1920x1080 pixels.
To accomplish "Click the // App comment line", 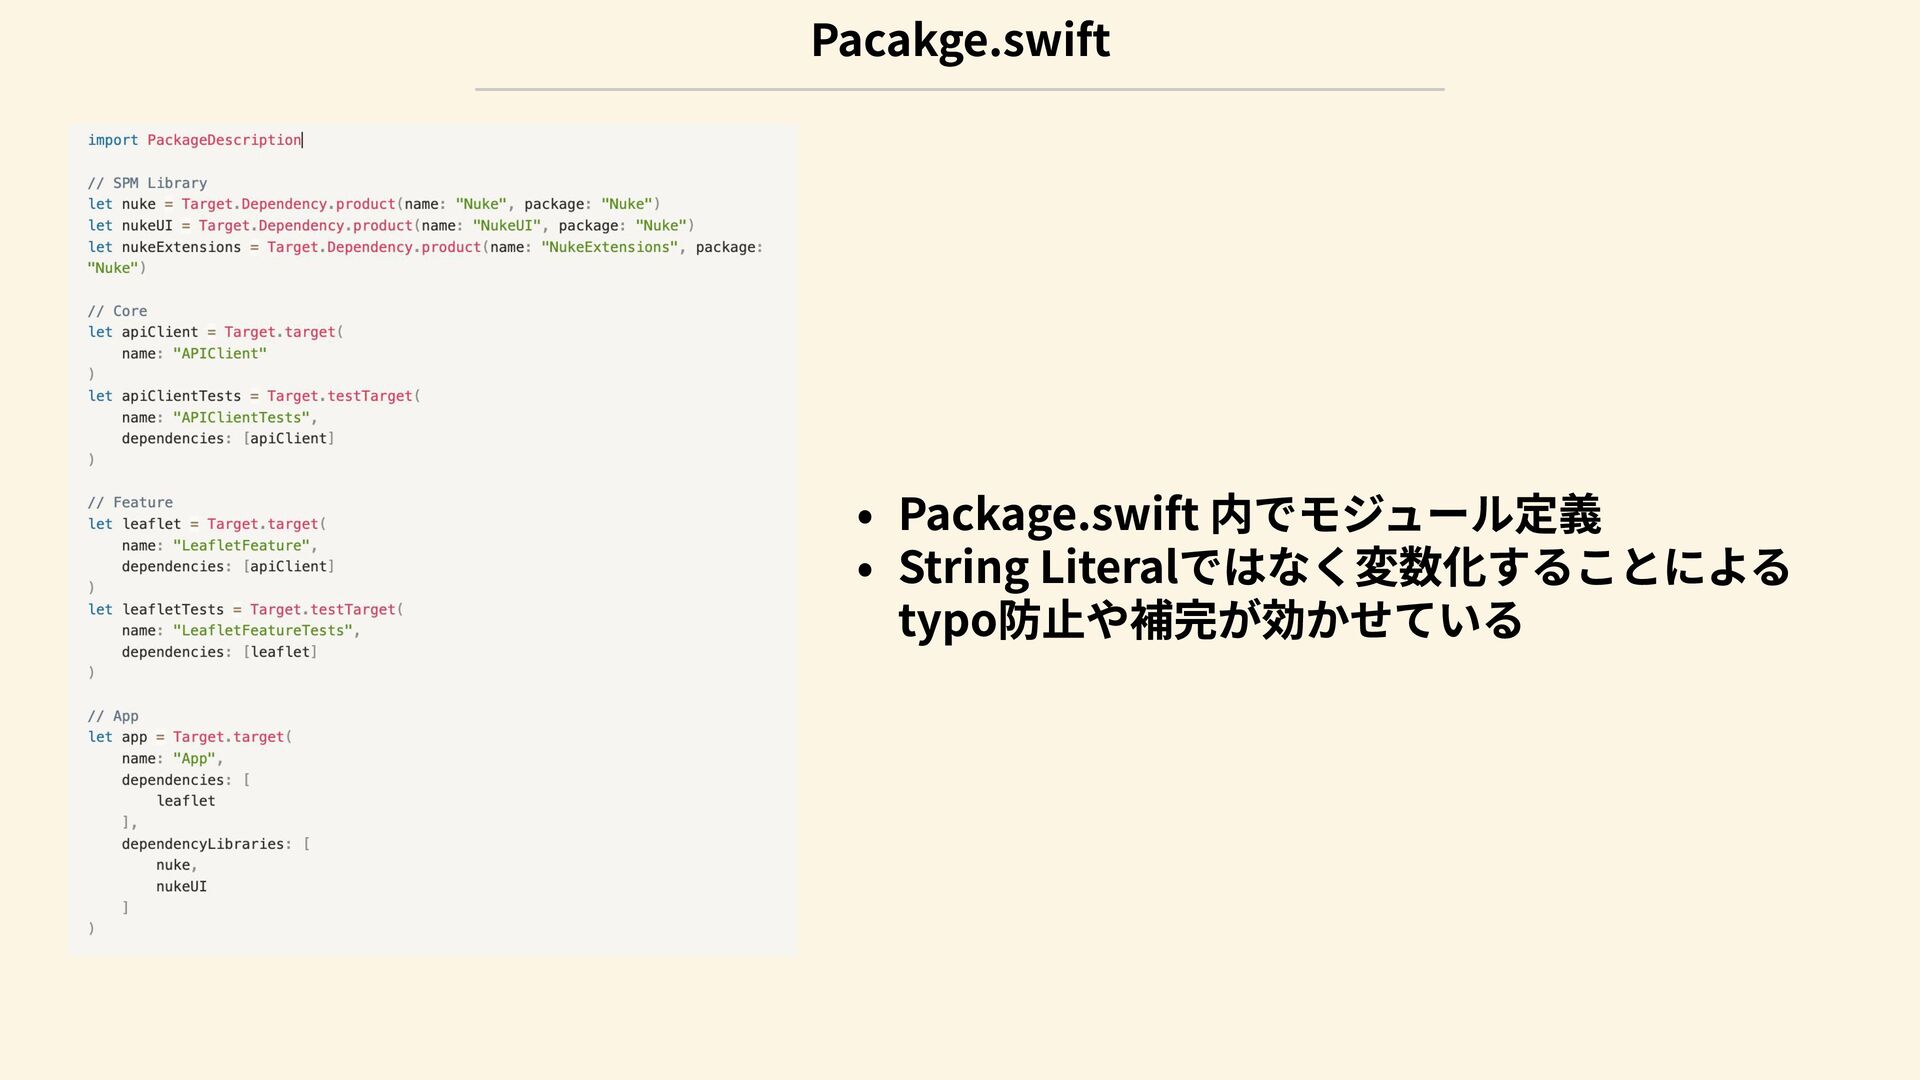I will pyautogui.click(x=113, y=716).
